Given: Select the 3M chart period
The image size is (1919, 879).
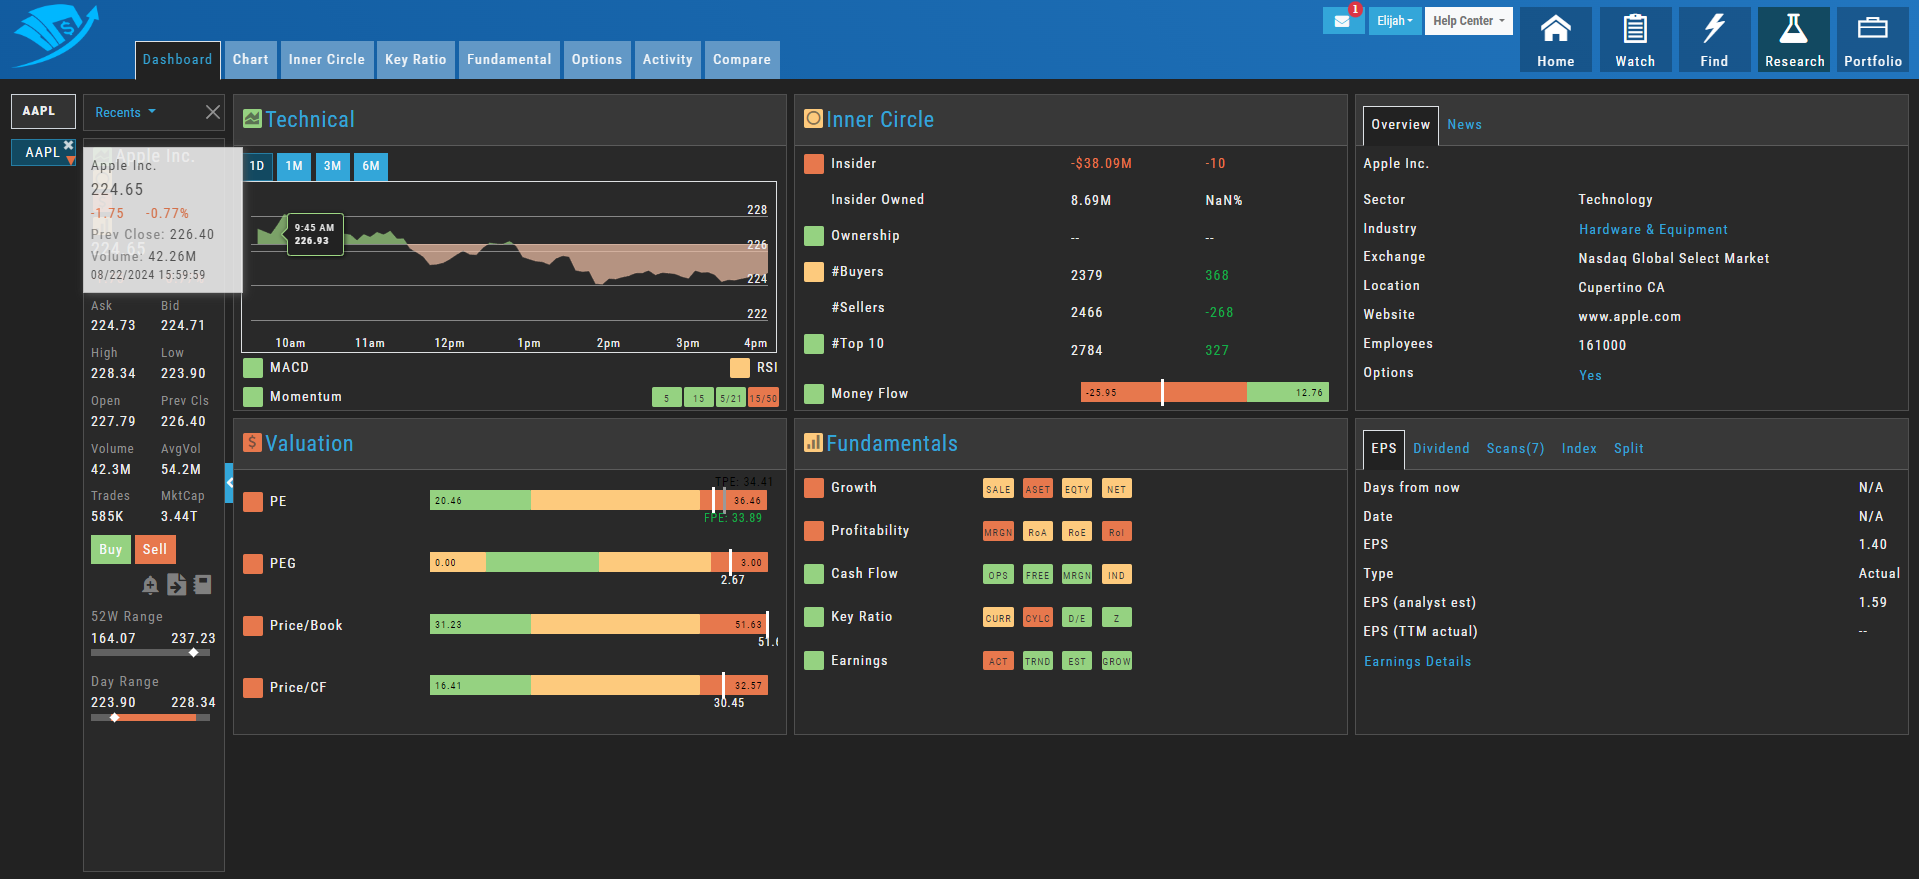Looking at the screenshot, I should tap(332, 166).
